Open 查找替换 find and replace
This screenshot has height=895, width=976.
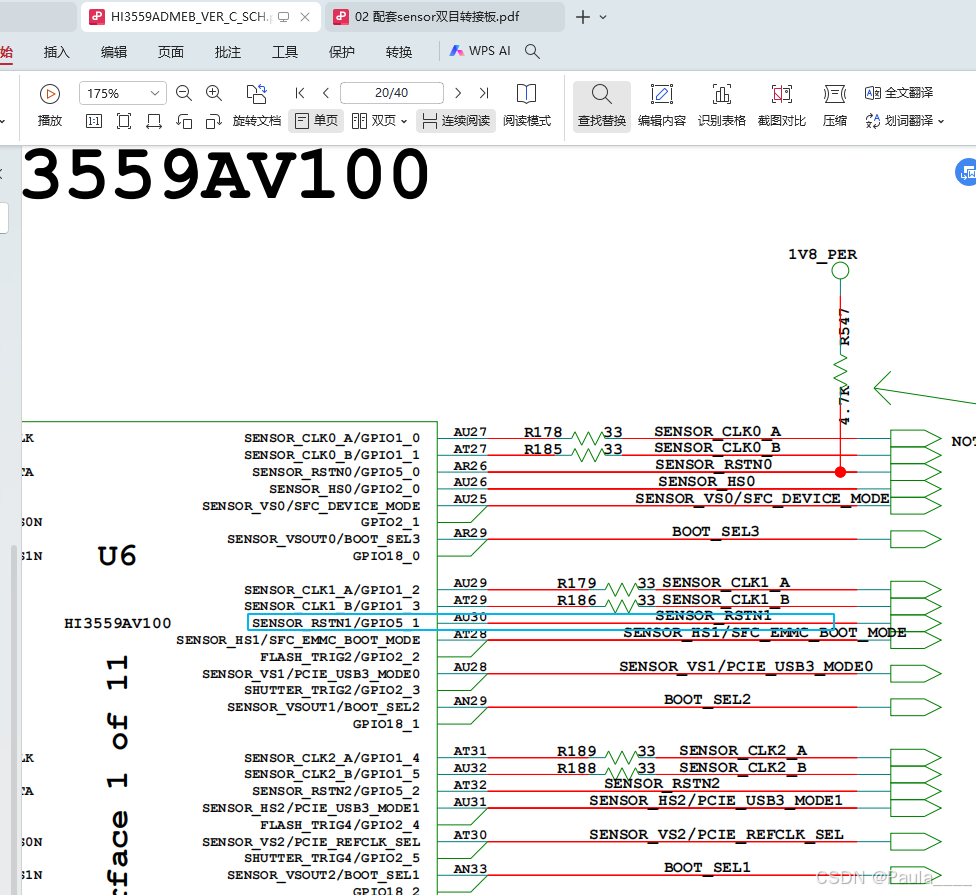(x=601, y=106)
